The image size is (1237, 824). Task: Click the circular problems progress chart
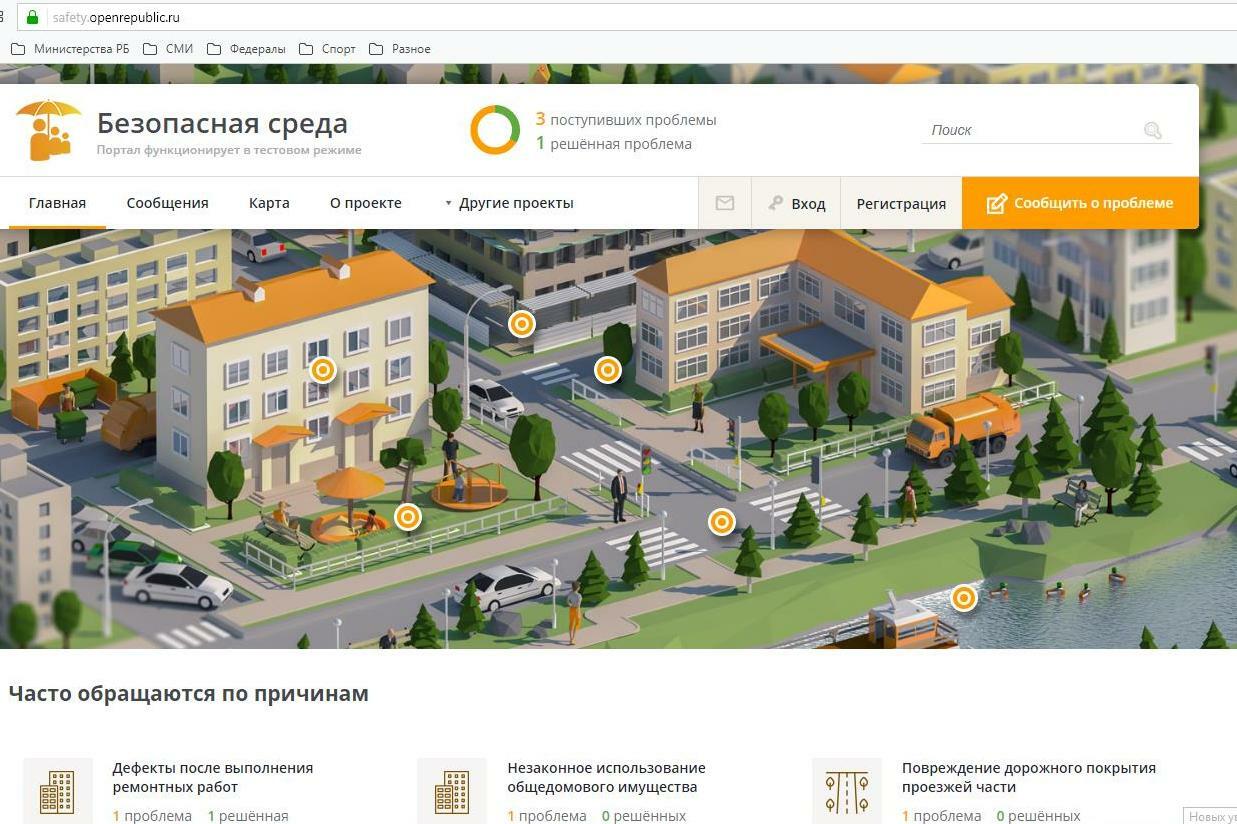495,130
